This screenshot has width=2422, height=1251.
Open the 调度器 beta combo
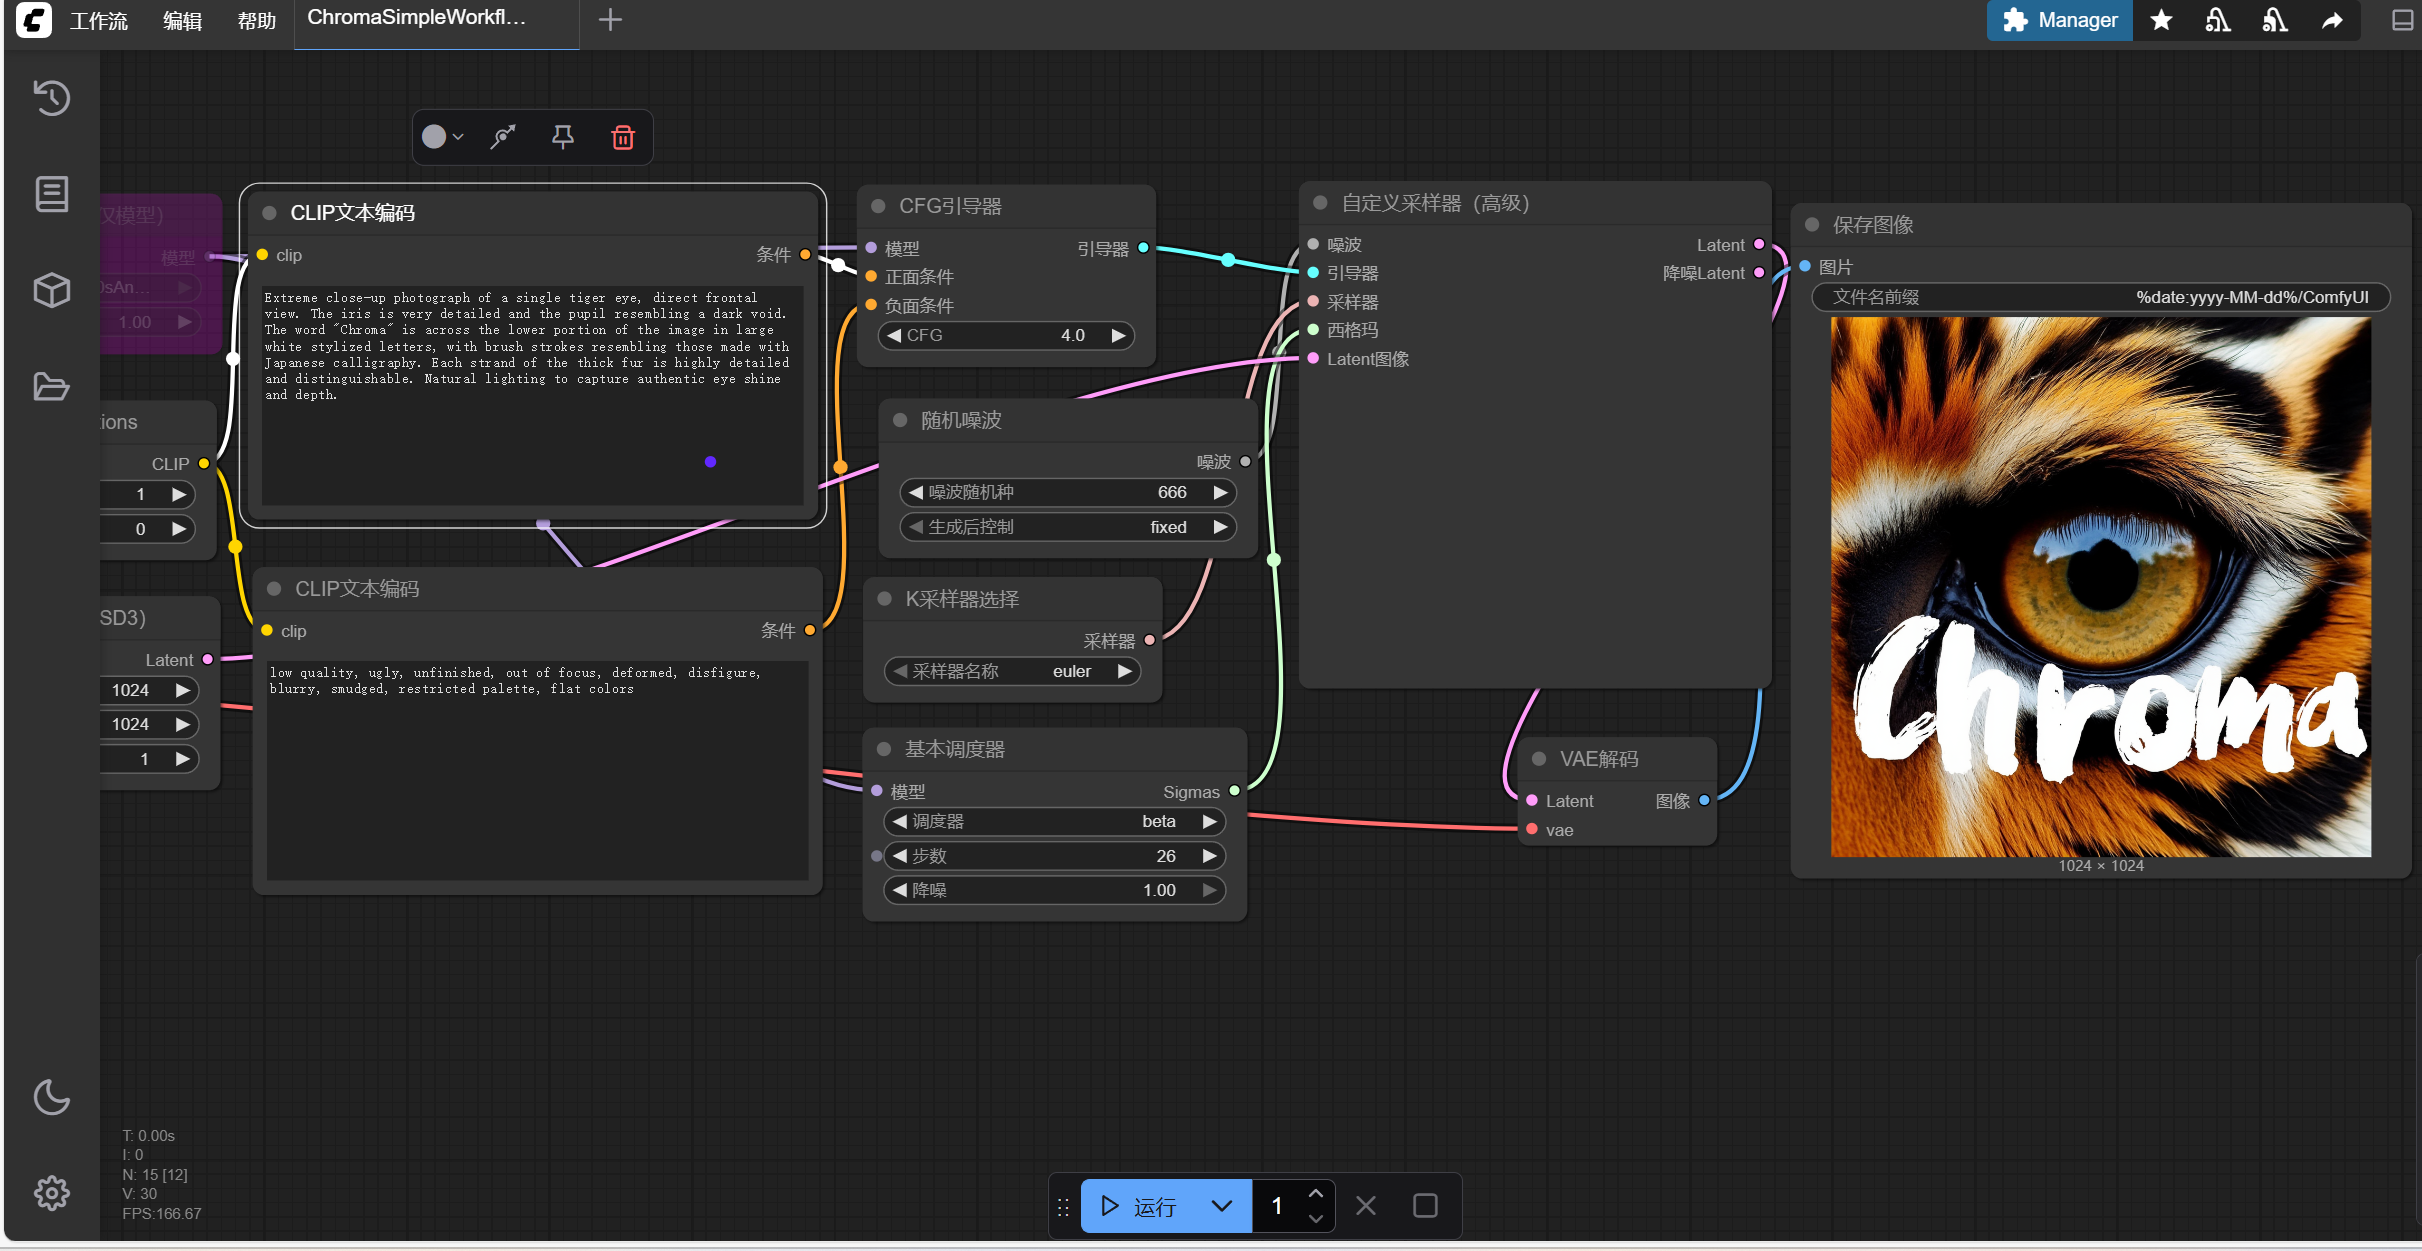pyautogui.click(x=1054, y=821)
